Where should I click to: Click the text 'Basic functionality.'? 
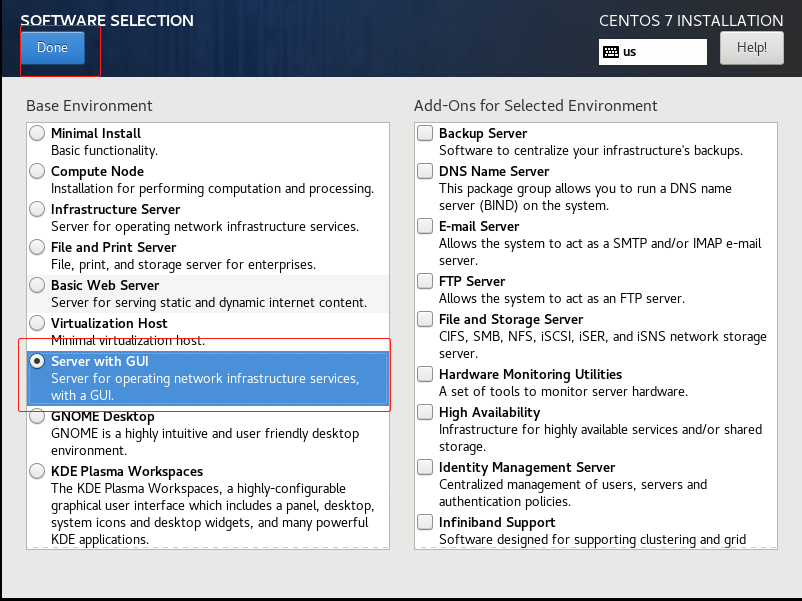click(x=104, y=150)
